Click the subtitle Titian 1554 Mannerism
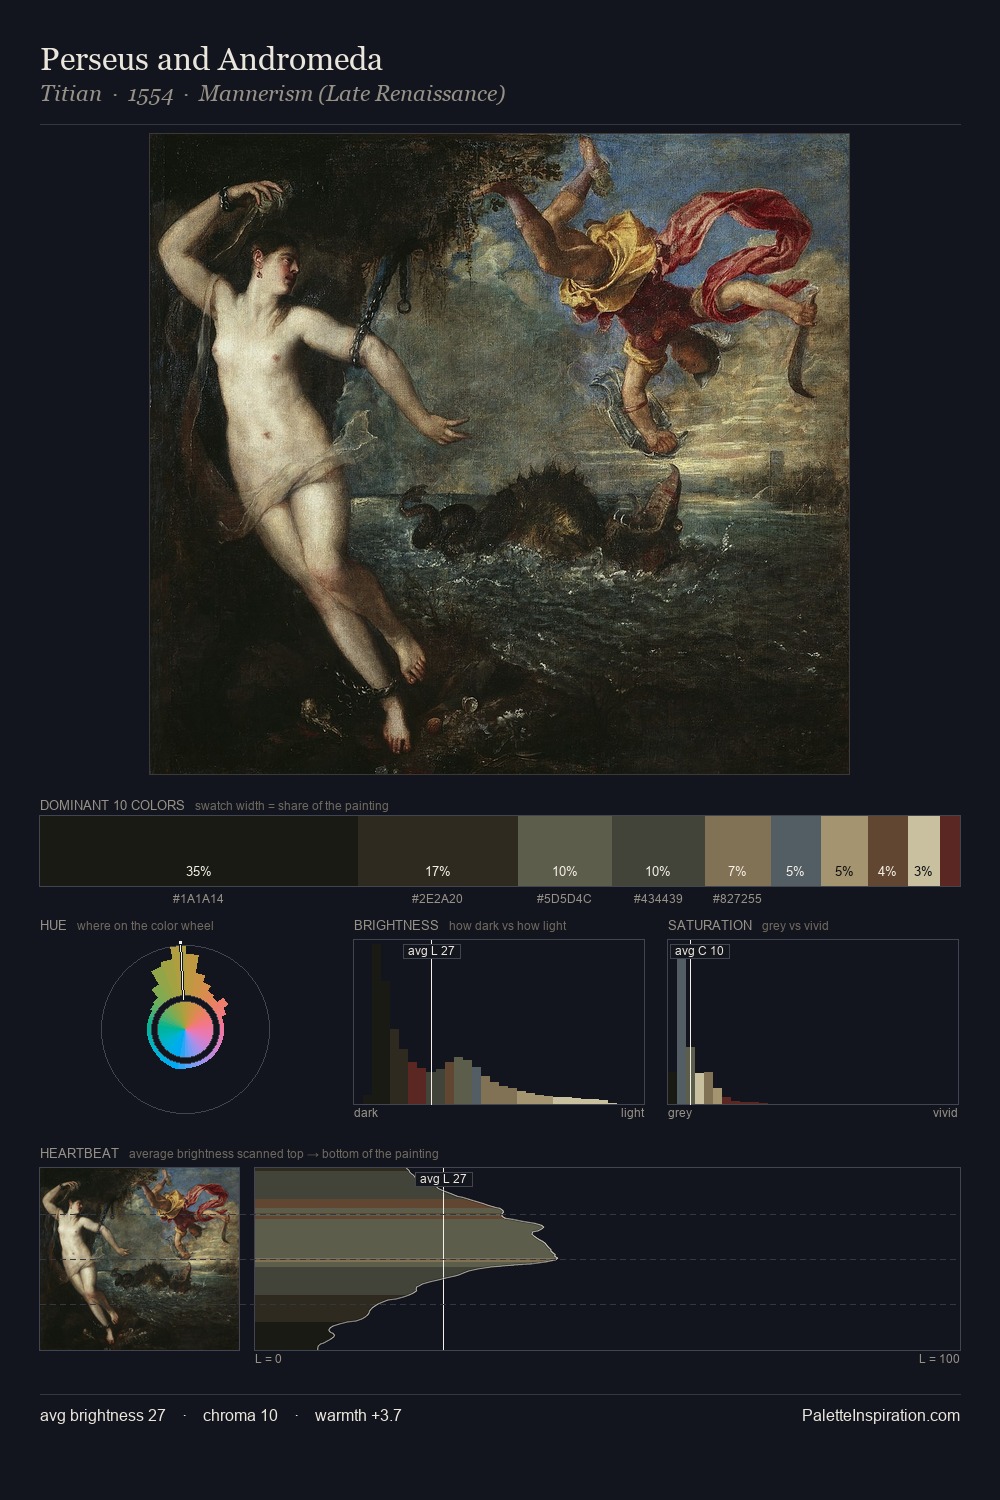 coord(272,94)
